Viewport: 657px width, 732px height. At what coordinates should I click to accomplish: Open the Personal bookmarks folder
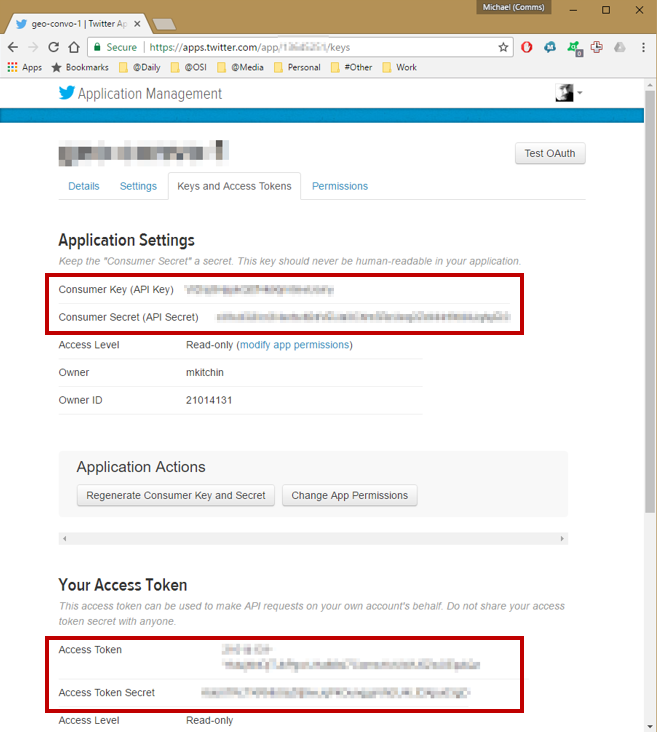[x=297, y=67]
